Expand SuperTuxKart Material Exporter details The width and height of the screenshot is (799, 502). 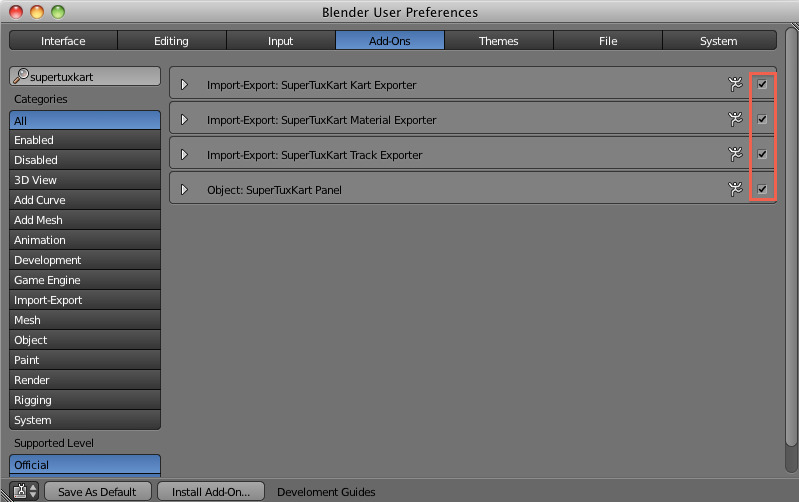(x=184, y=120)
